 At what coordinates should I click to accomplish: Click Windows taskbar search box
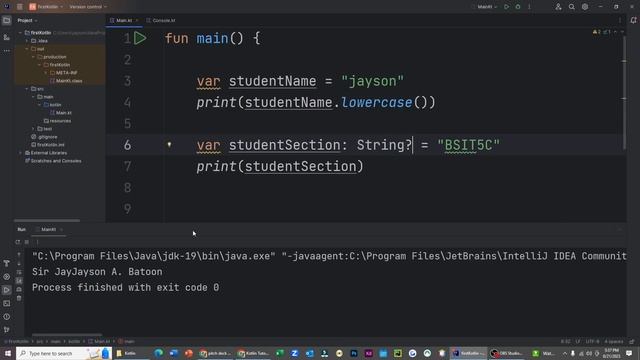coord(63,353)
